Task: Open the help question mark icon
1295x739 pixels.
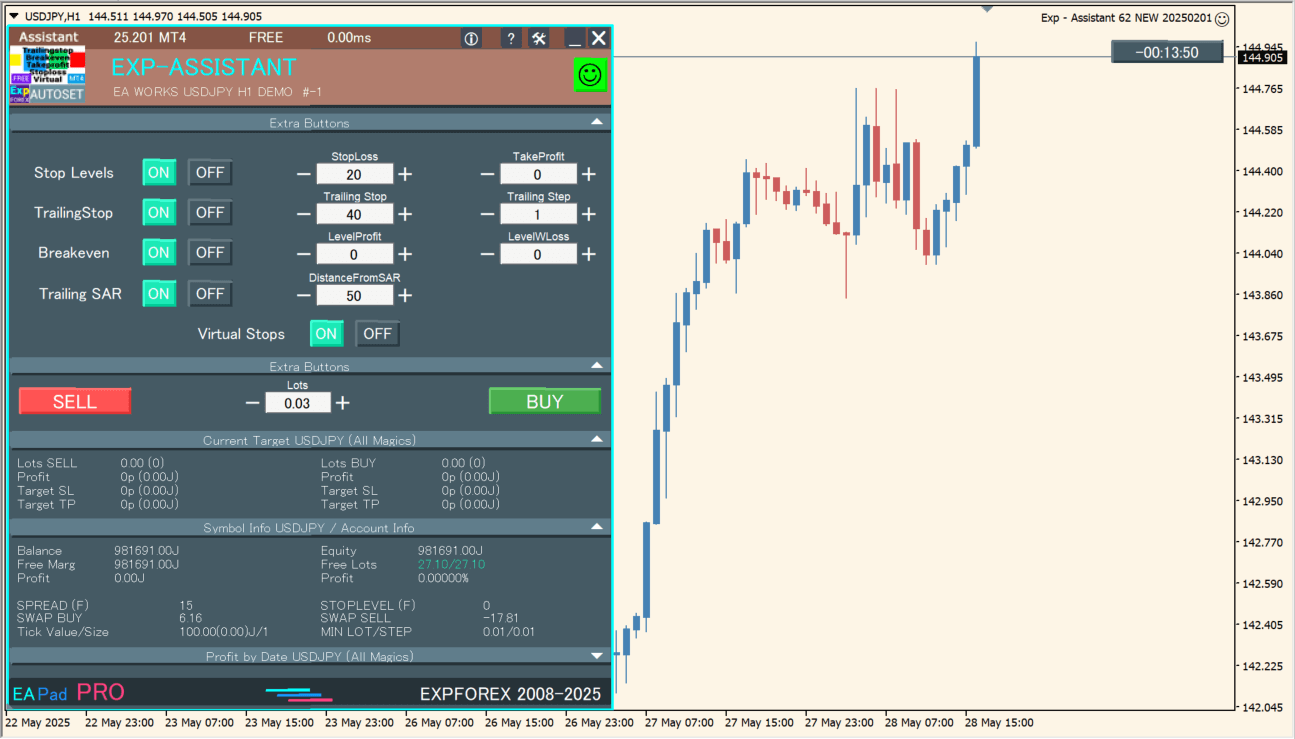Action: coord(511,38)
